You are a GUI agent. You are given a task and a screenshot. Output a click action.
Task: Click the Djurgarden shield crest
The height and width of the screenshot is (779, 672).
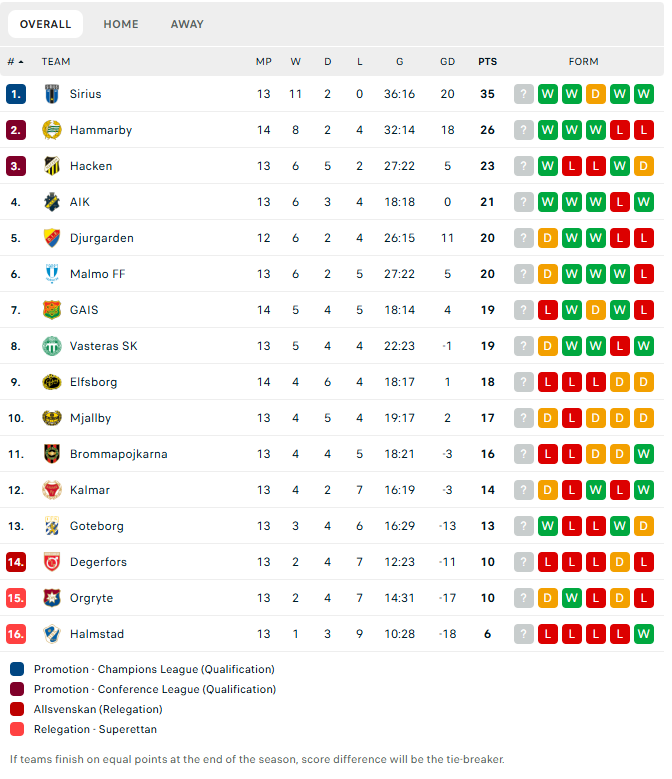(52, 238)
